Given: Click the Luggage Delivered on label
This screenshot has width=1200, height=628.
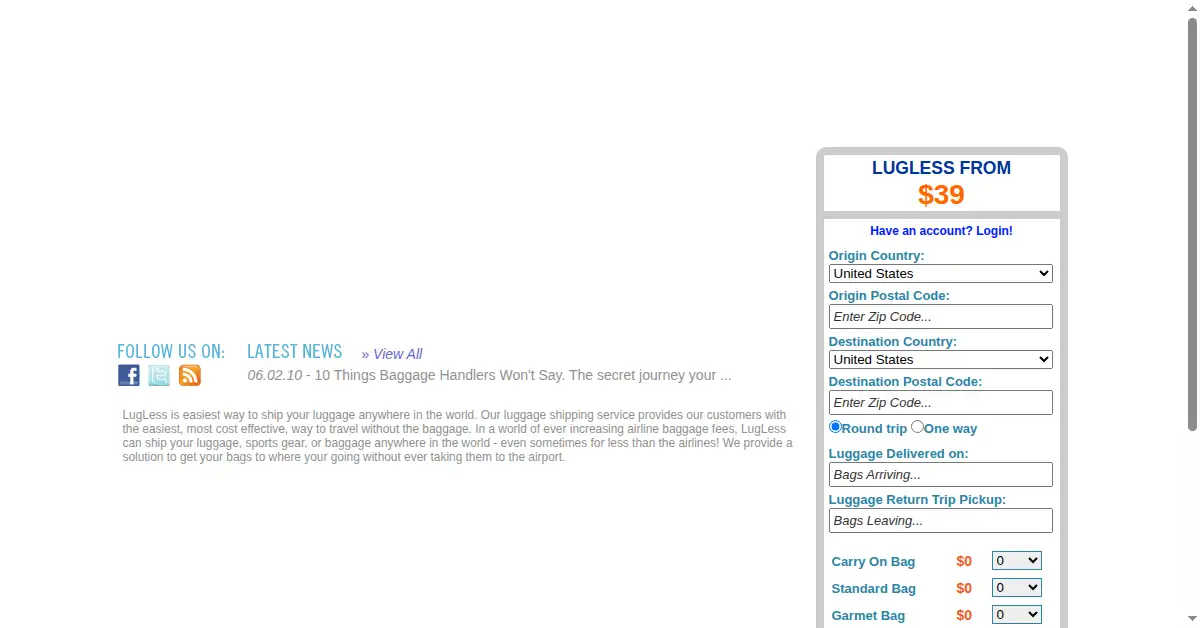Looking at the screenshot, I should point(898,454).
